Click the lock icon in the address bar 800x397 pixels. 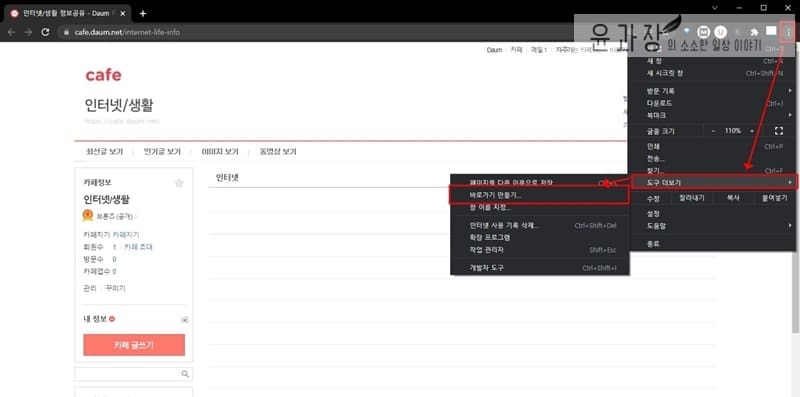66,32
